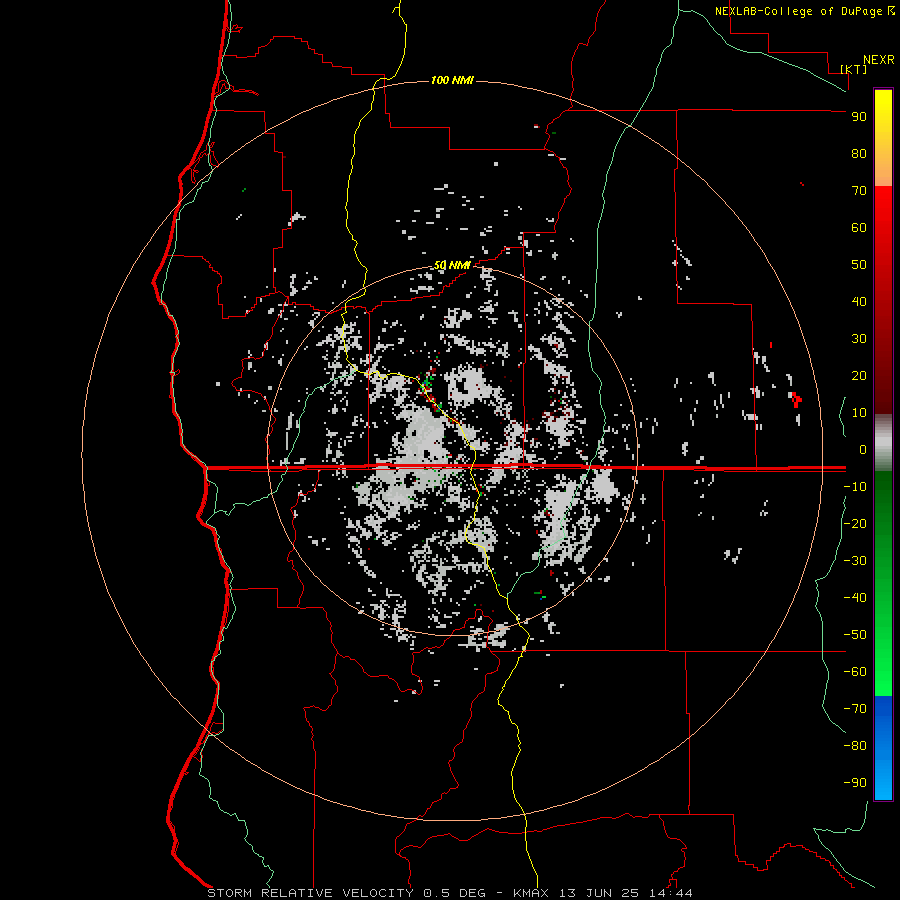Click the 50 value on velocity scale
The image size is (900, 900).
pos(859,265)
